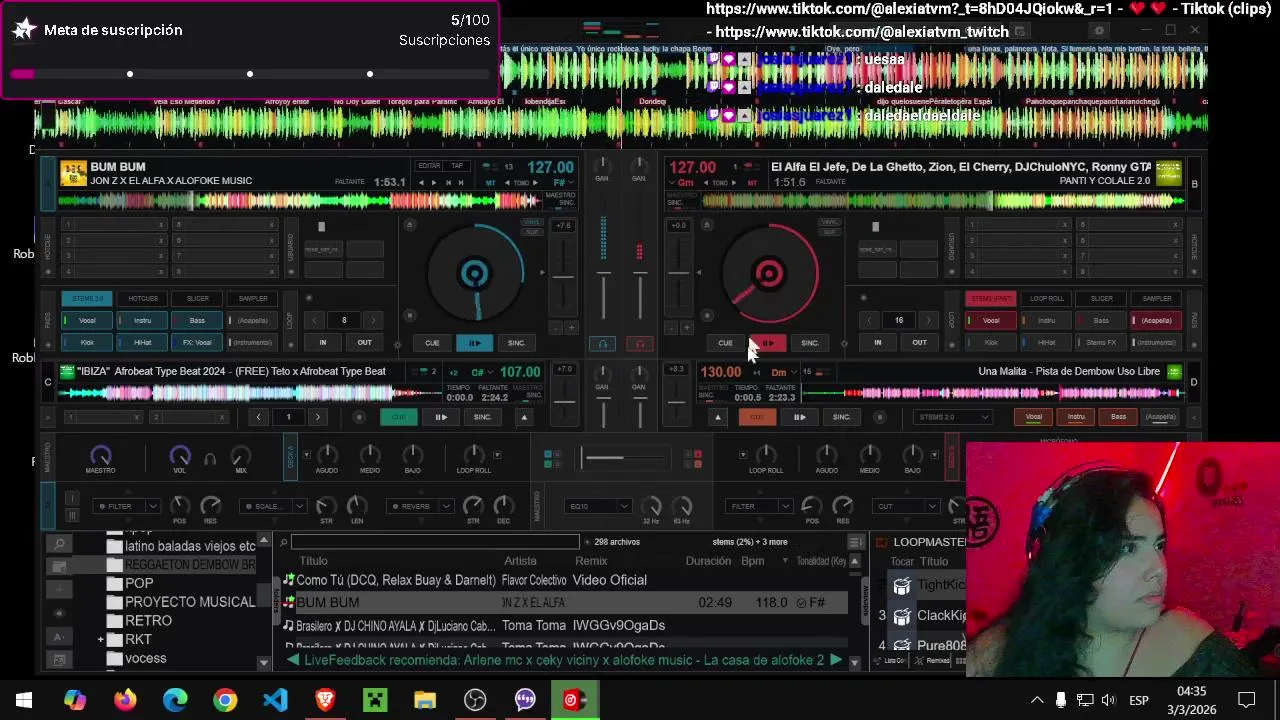
Task: Toggle Stems FX pad on deck B
Action: click(x=1101, y=342)
